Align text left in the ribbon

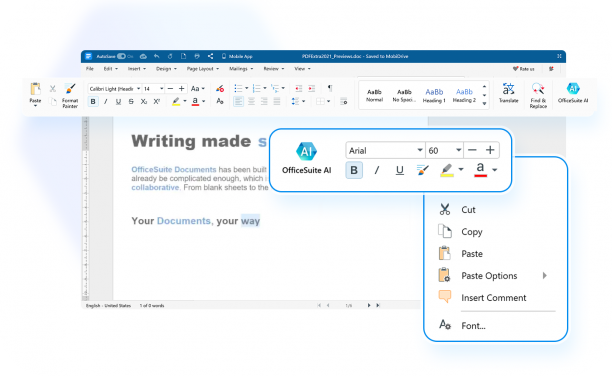click(x=238, y=102)
